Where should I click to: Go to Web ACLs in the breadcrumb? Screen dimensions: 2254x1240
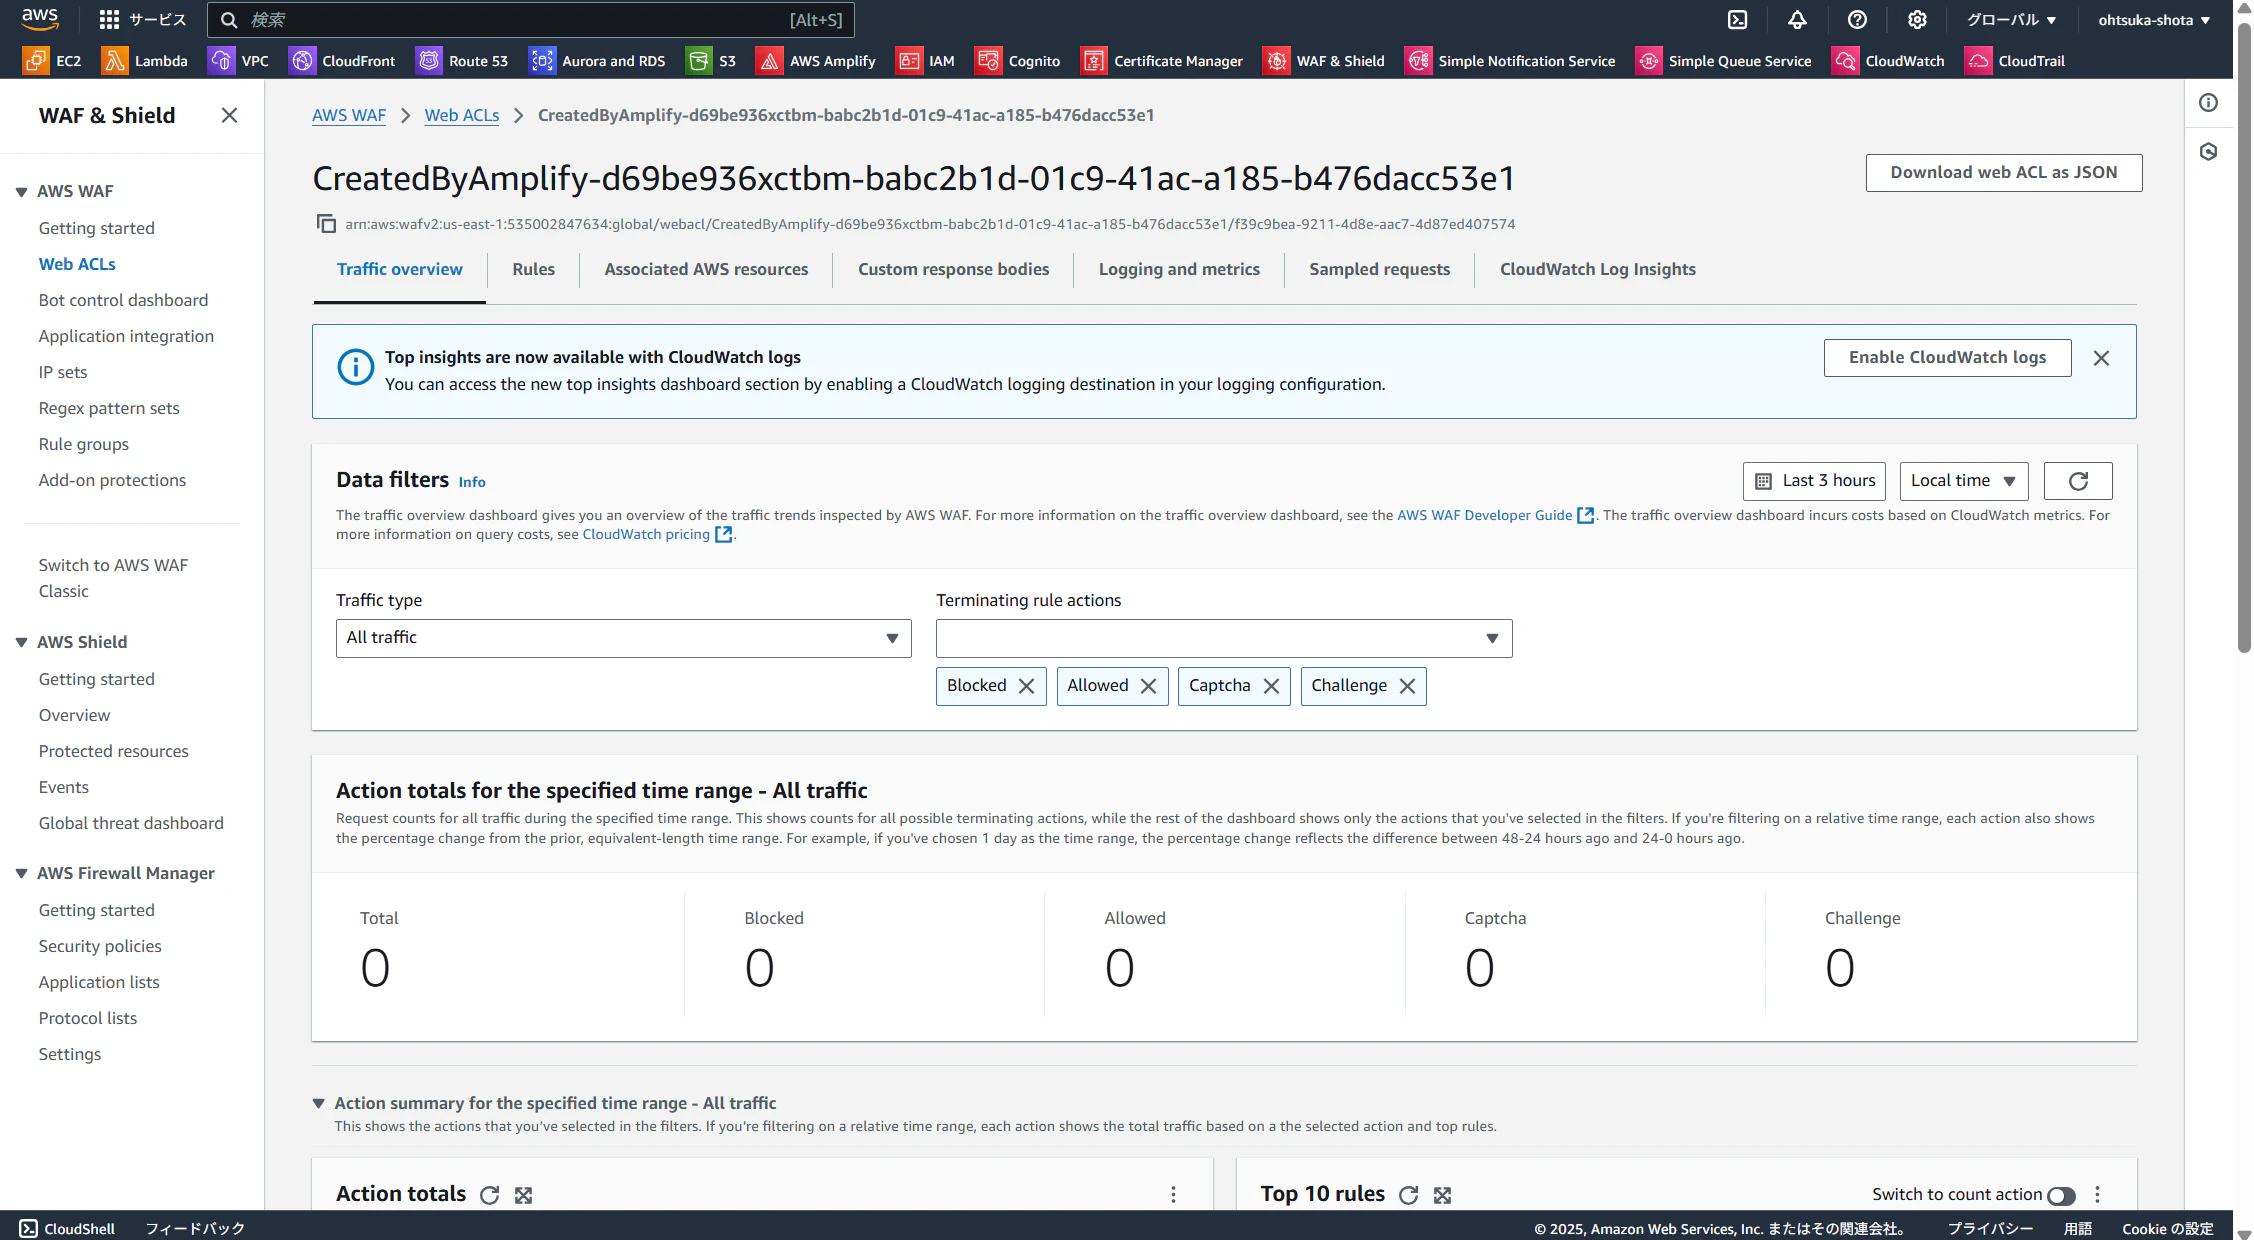[x=462, y=115]
